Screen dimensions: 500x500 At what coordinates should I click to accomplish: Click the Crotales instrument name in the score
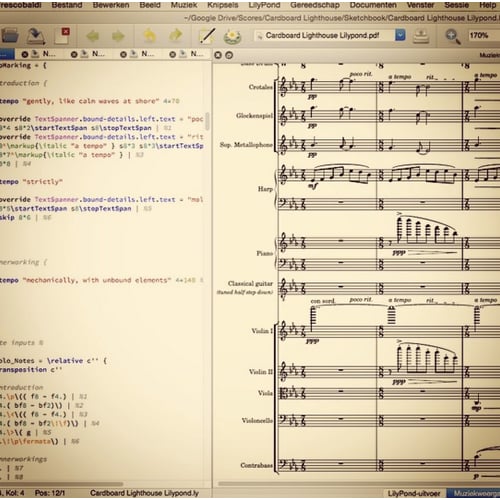261,87
